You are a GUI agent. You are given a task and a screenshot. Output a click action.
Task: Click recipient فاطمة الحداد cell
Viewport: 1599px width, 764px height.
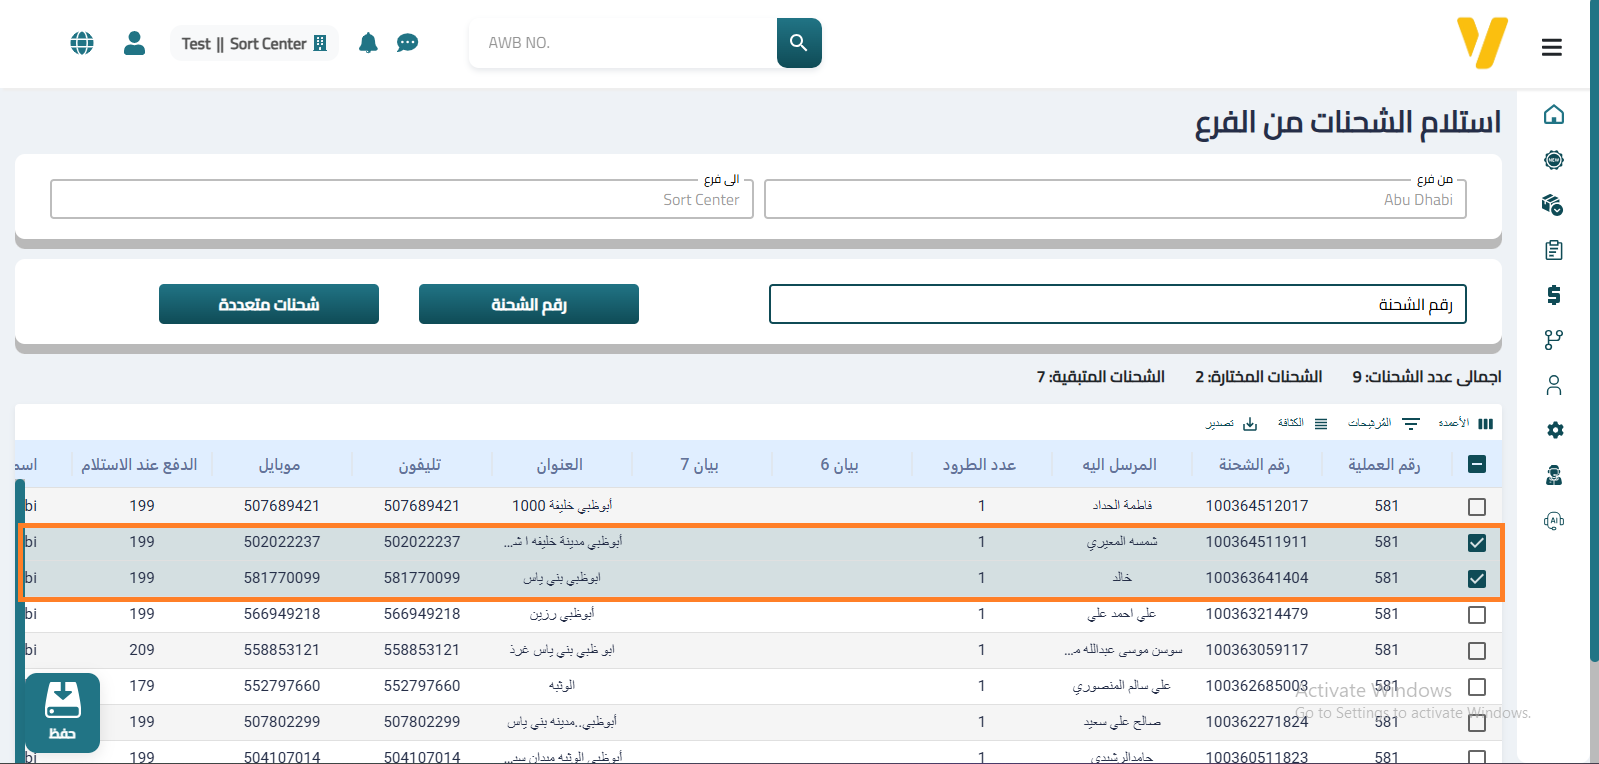click(x=1122, y=506)
